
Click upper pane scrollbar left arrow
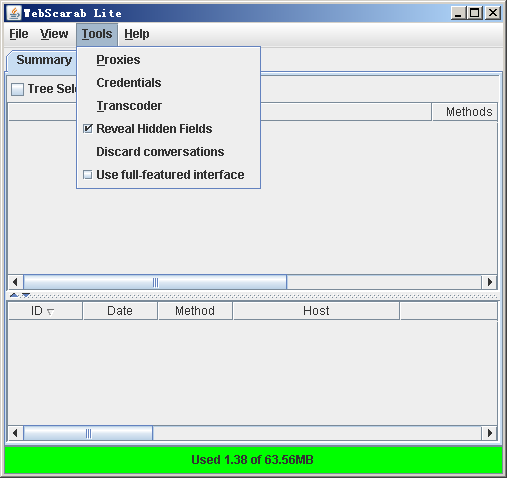pyautogui.click(x=15, y=282)
